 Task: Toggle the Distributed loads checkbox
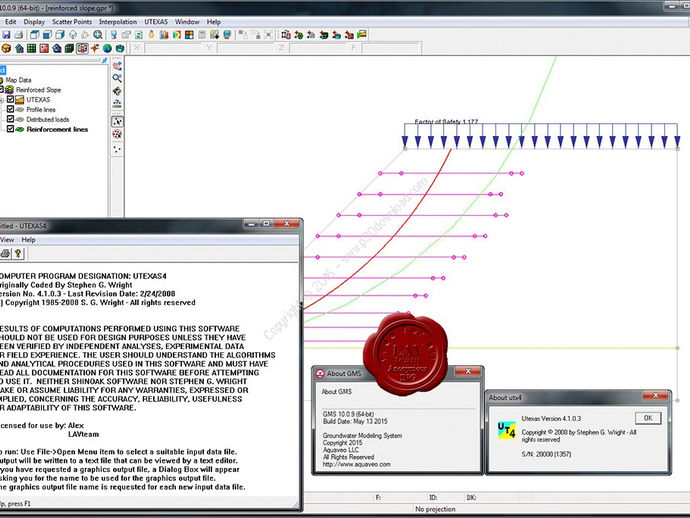pos(11,119)
